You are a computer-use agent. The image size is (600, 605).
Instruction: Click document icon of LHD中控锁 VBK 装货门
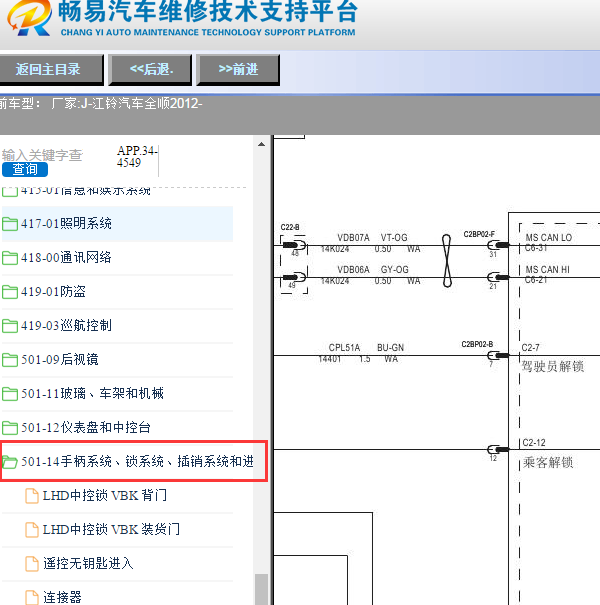click(32, 530)
